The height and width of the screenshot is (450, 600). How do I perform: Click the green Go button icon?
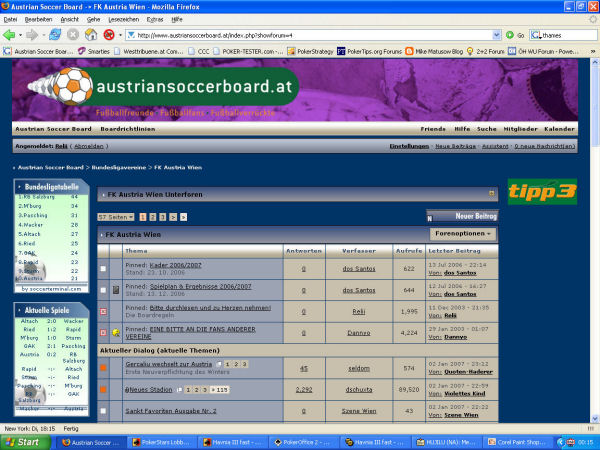pos(510,35)
